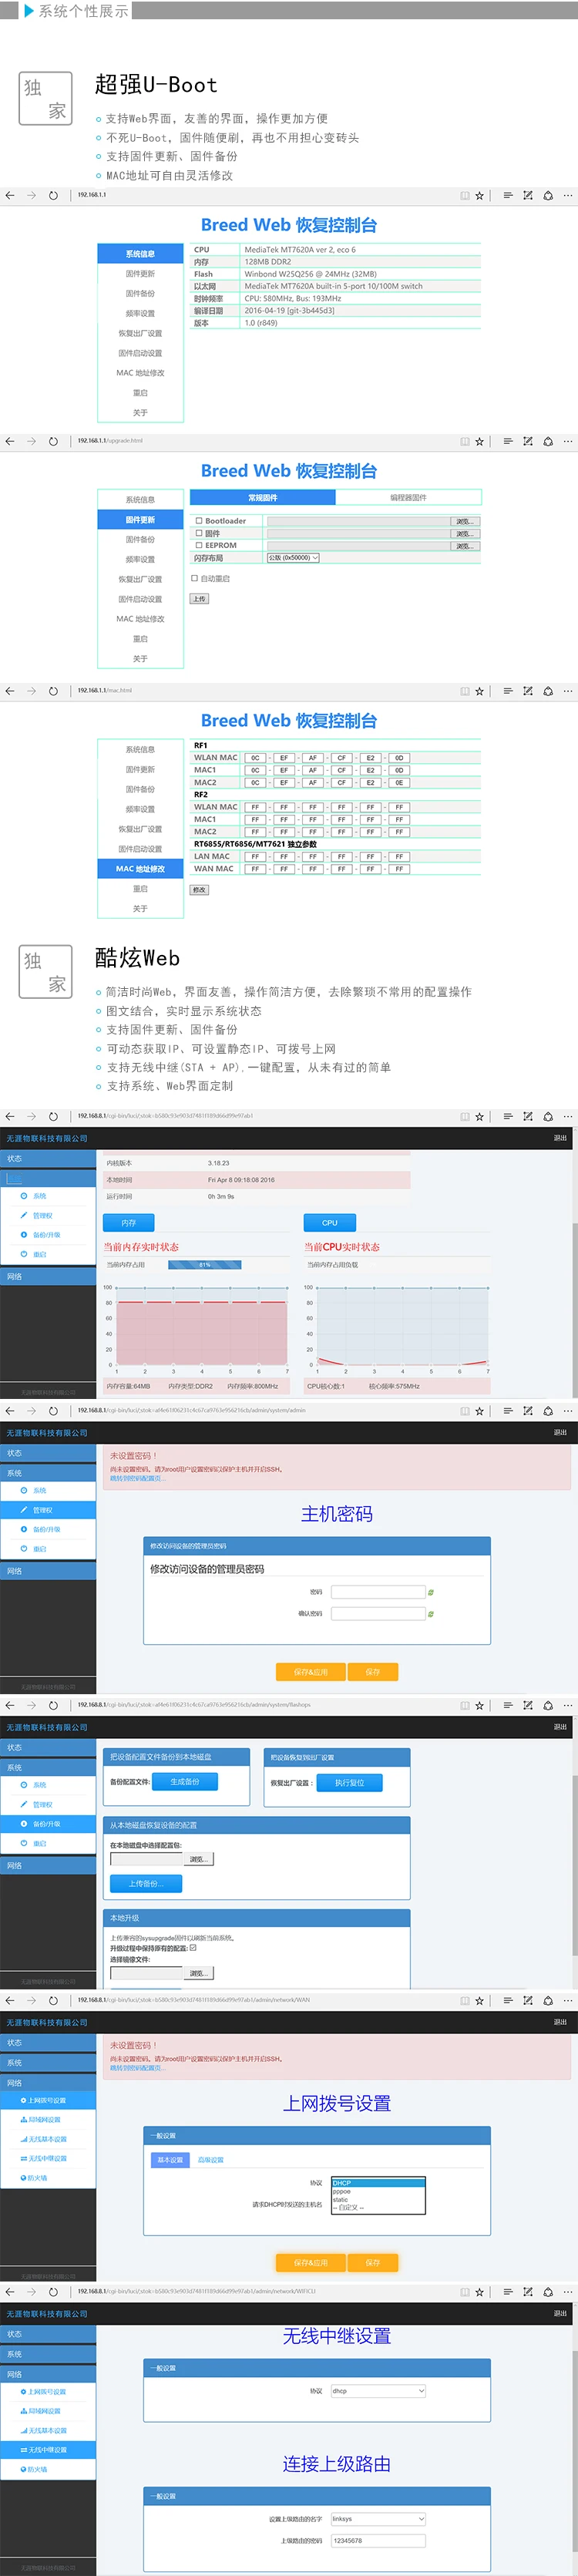Open 无线基本设置 wireless signal icon item
Image resolution: width=578 pixels, height=2576 pixels.
click(x=24, y=2139)
